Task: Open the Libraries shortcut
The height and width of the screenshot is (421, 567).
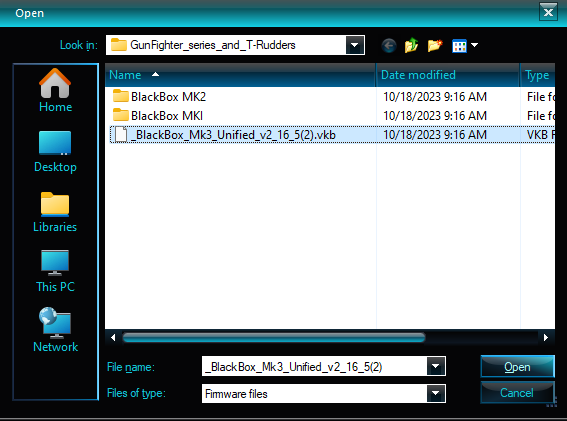Action: 55,212
